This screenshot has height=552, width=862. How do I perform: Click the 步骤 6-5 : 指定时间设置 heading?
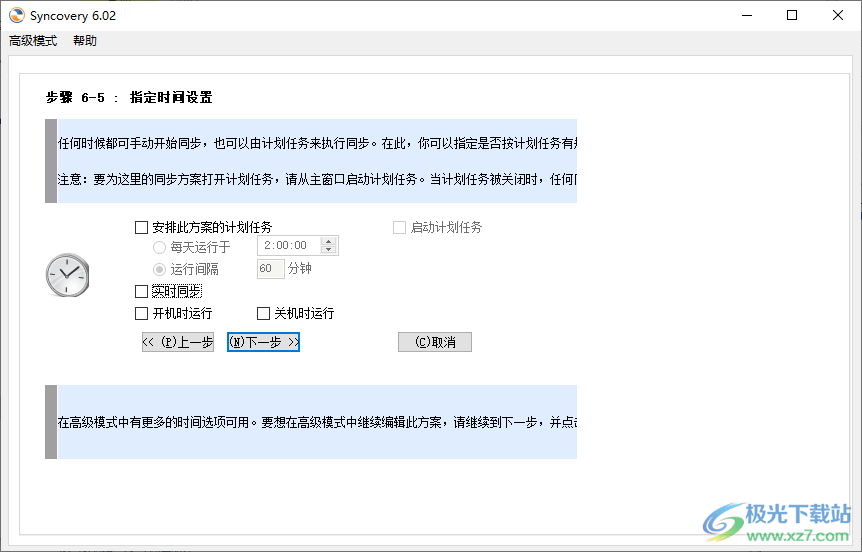coord(129,98)
